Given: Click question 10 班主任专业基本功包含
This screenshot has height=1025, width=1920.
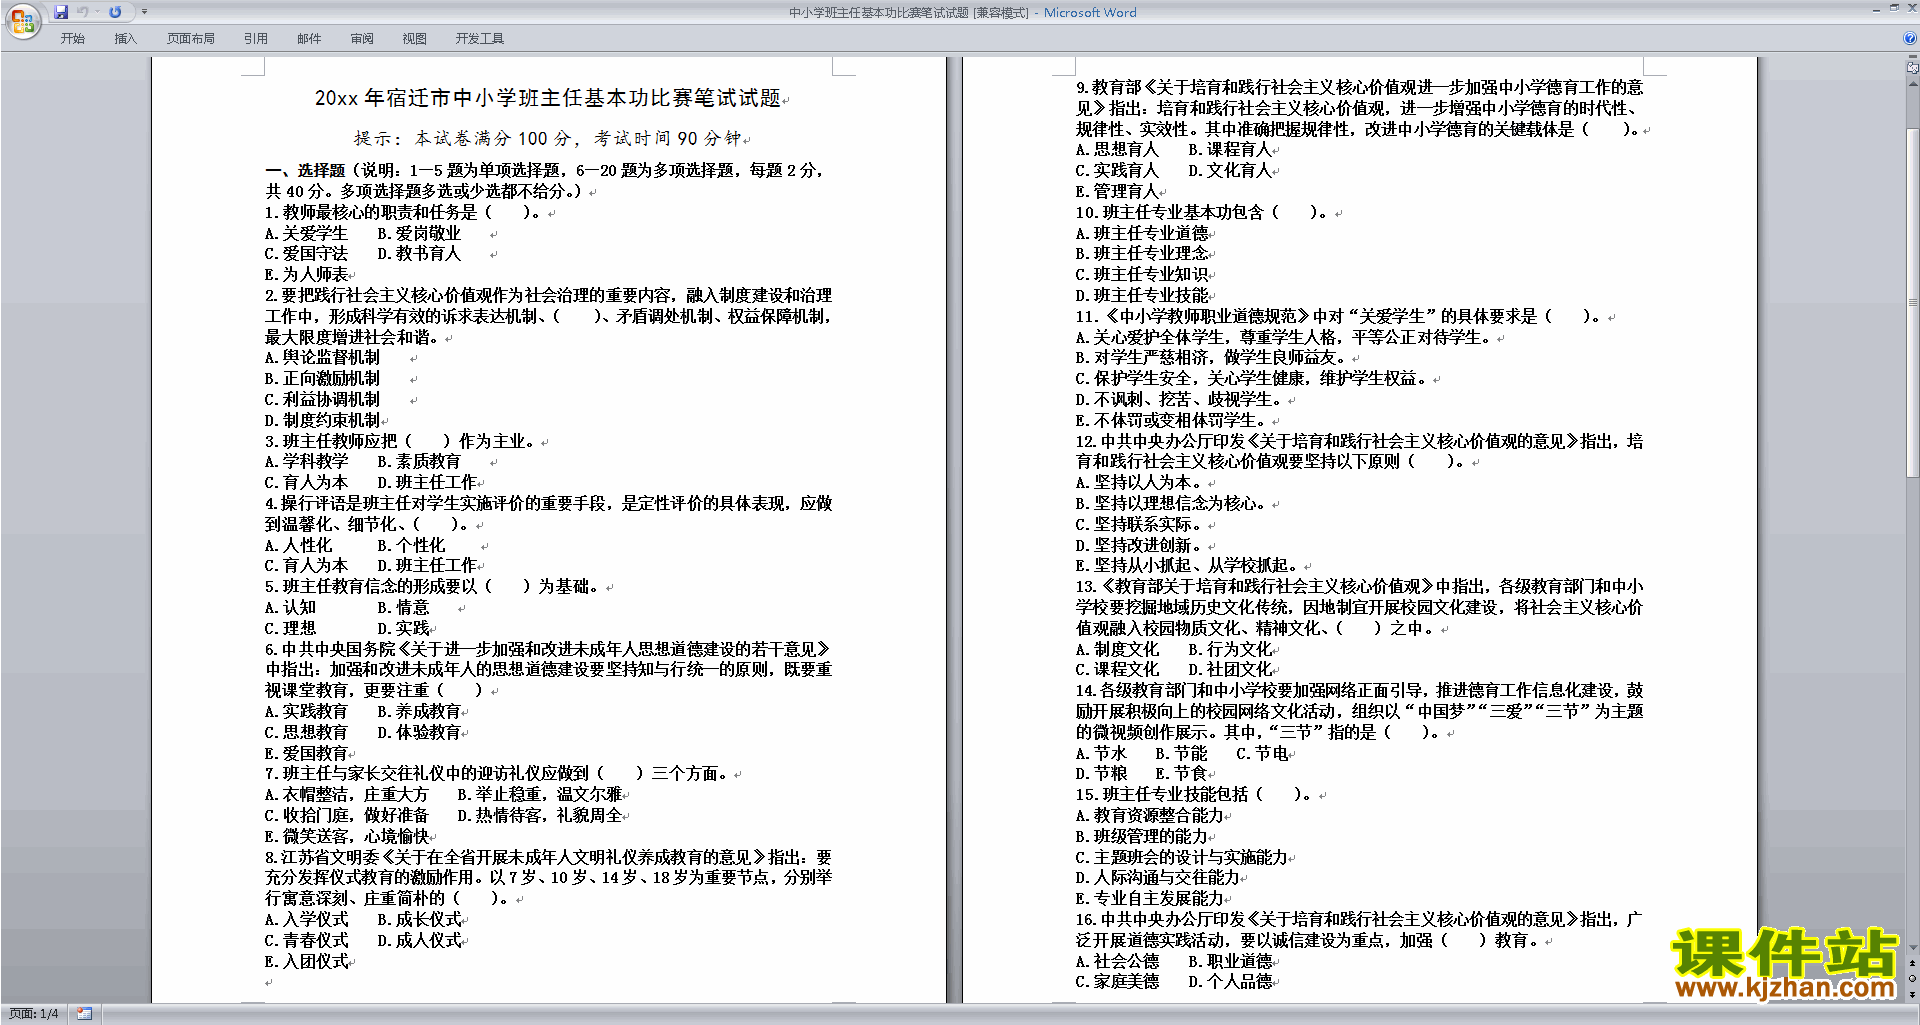Looking at the screenshot, I should coord(1202,212).
